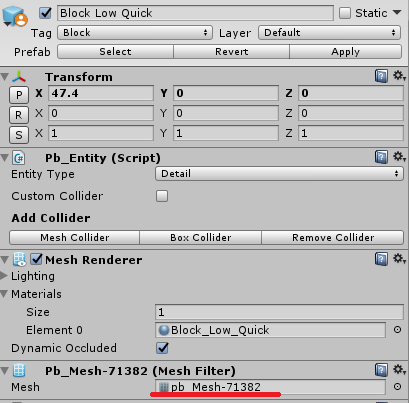Click the Box Collider button
409x403 pixels.
tap(201, 238)
